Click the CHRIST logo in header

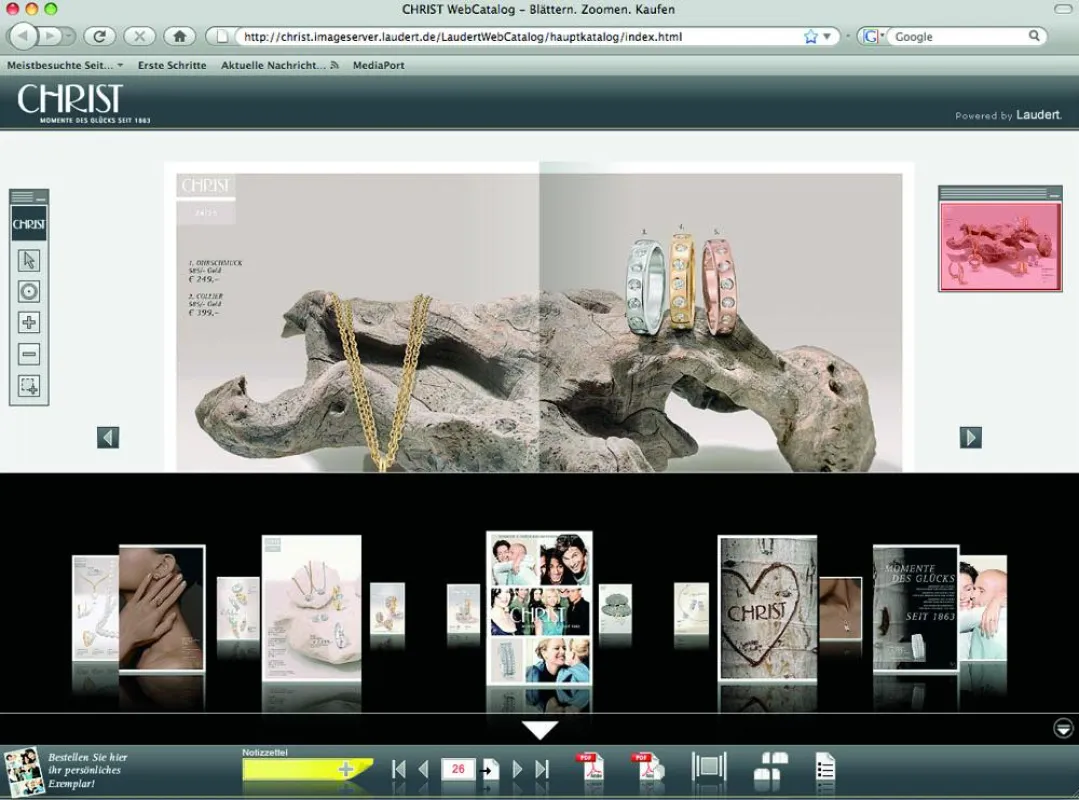tap(83, 103)
